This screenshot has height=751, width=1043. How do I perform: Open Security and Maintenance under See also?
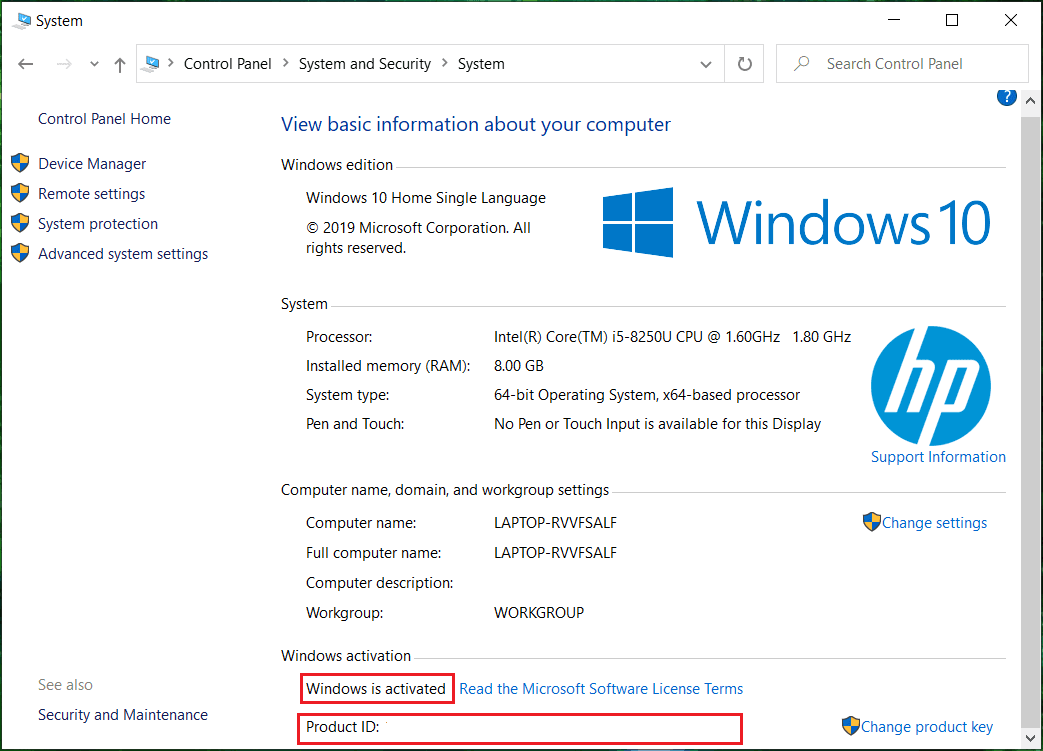click(122, 714)
